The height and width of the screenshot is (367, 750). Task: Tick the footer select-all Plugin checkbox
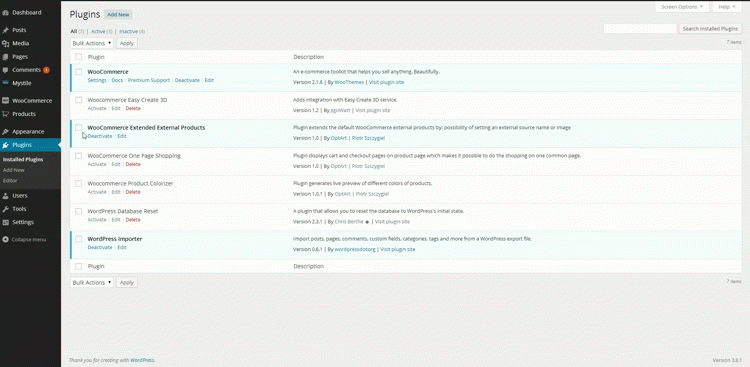[78, 266]
